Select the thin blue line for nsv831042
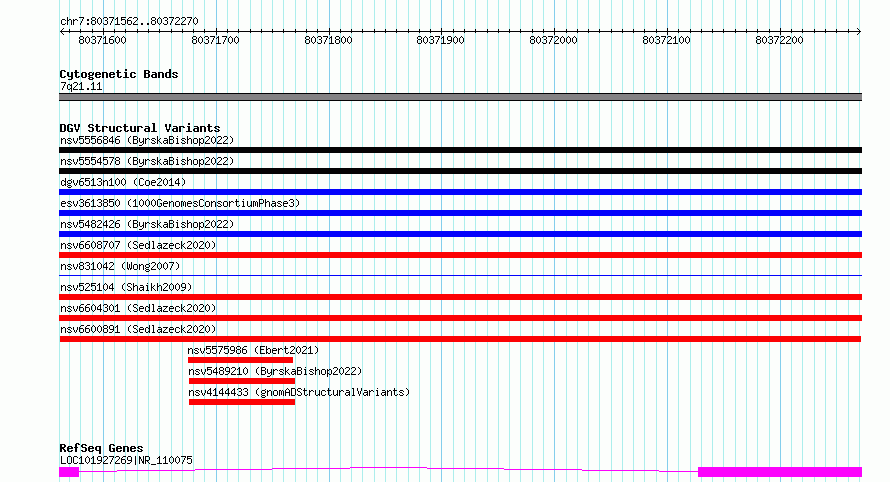The height and width of the screenshot is (482, 890). (x=460, y=276)
